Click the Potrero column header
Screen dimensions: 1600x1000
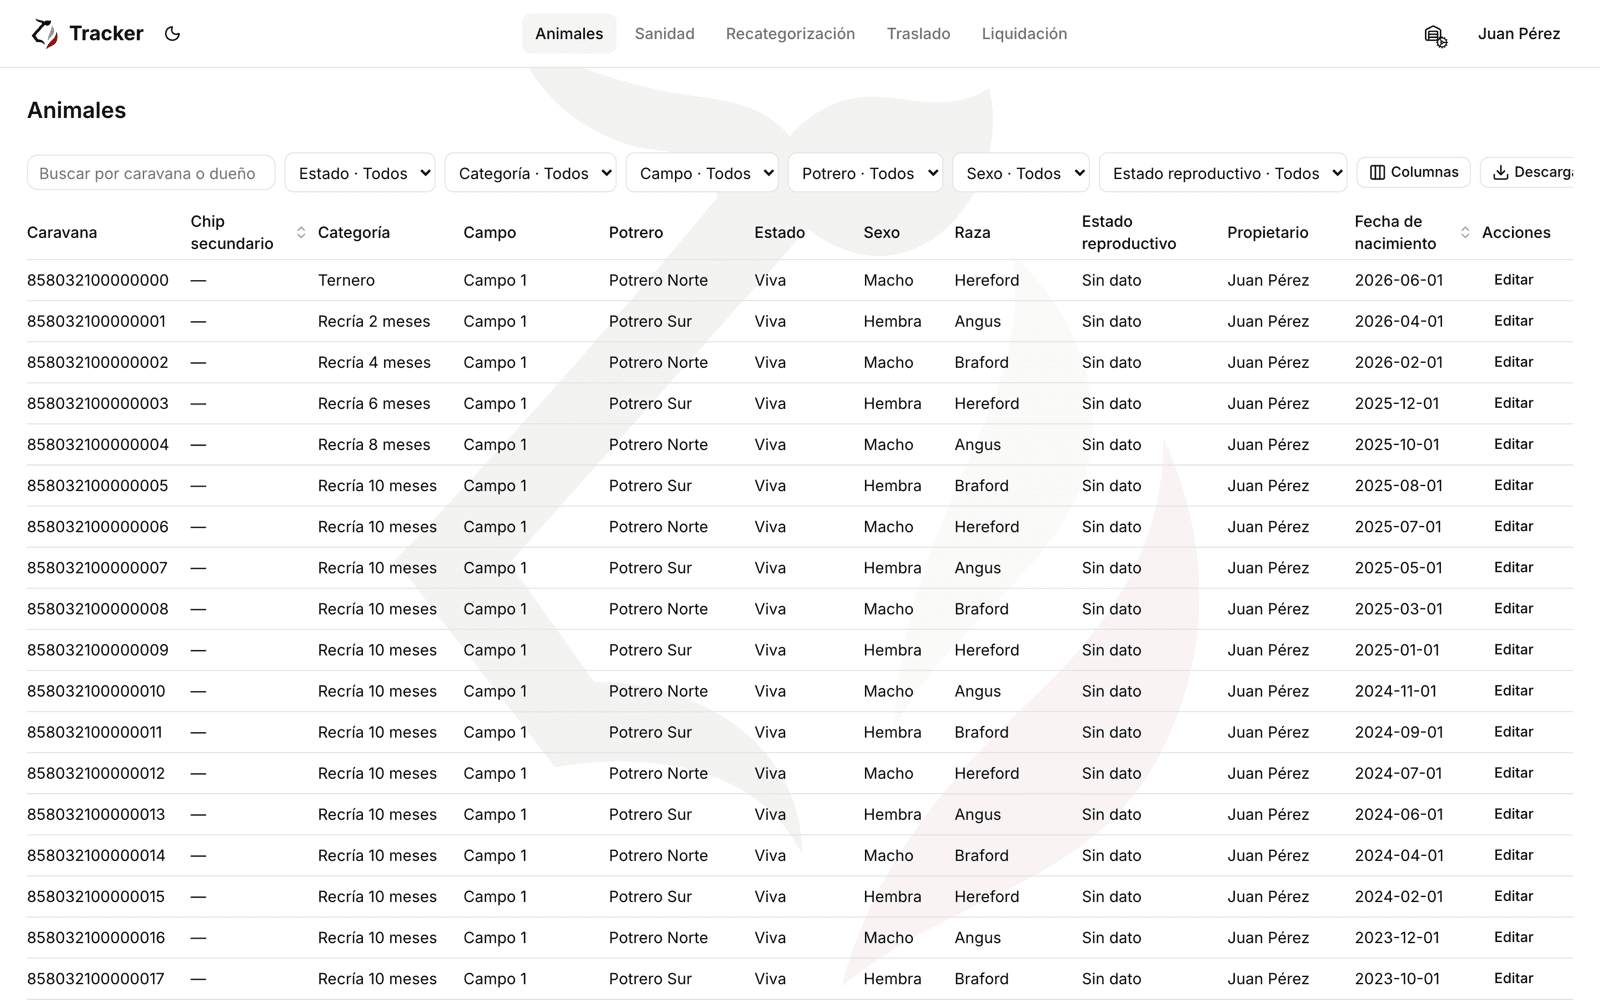636,233
